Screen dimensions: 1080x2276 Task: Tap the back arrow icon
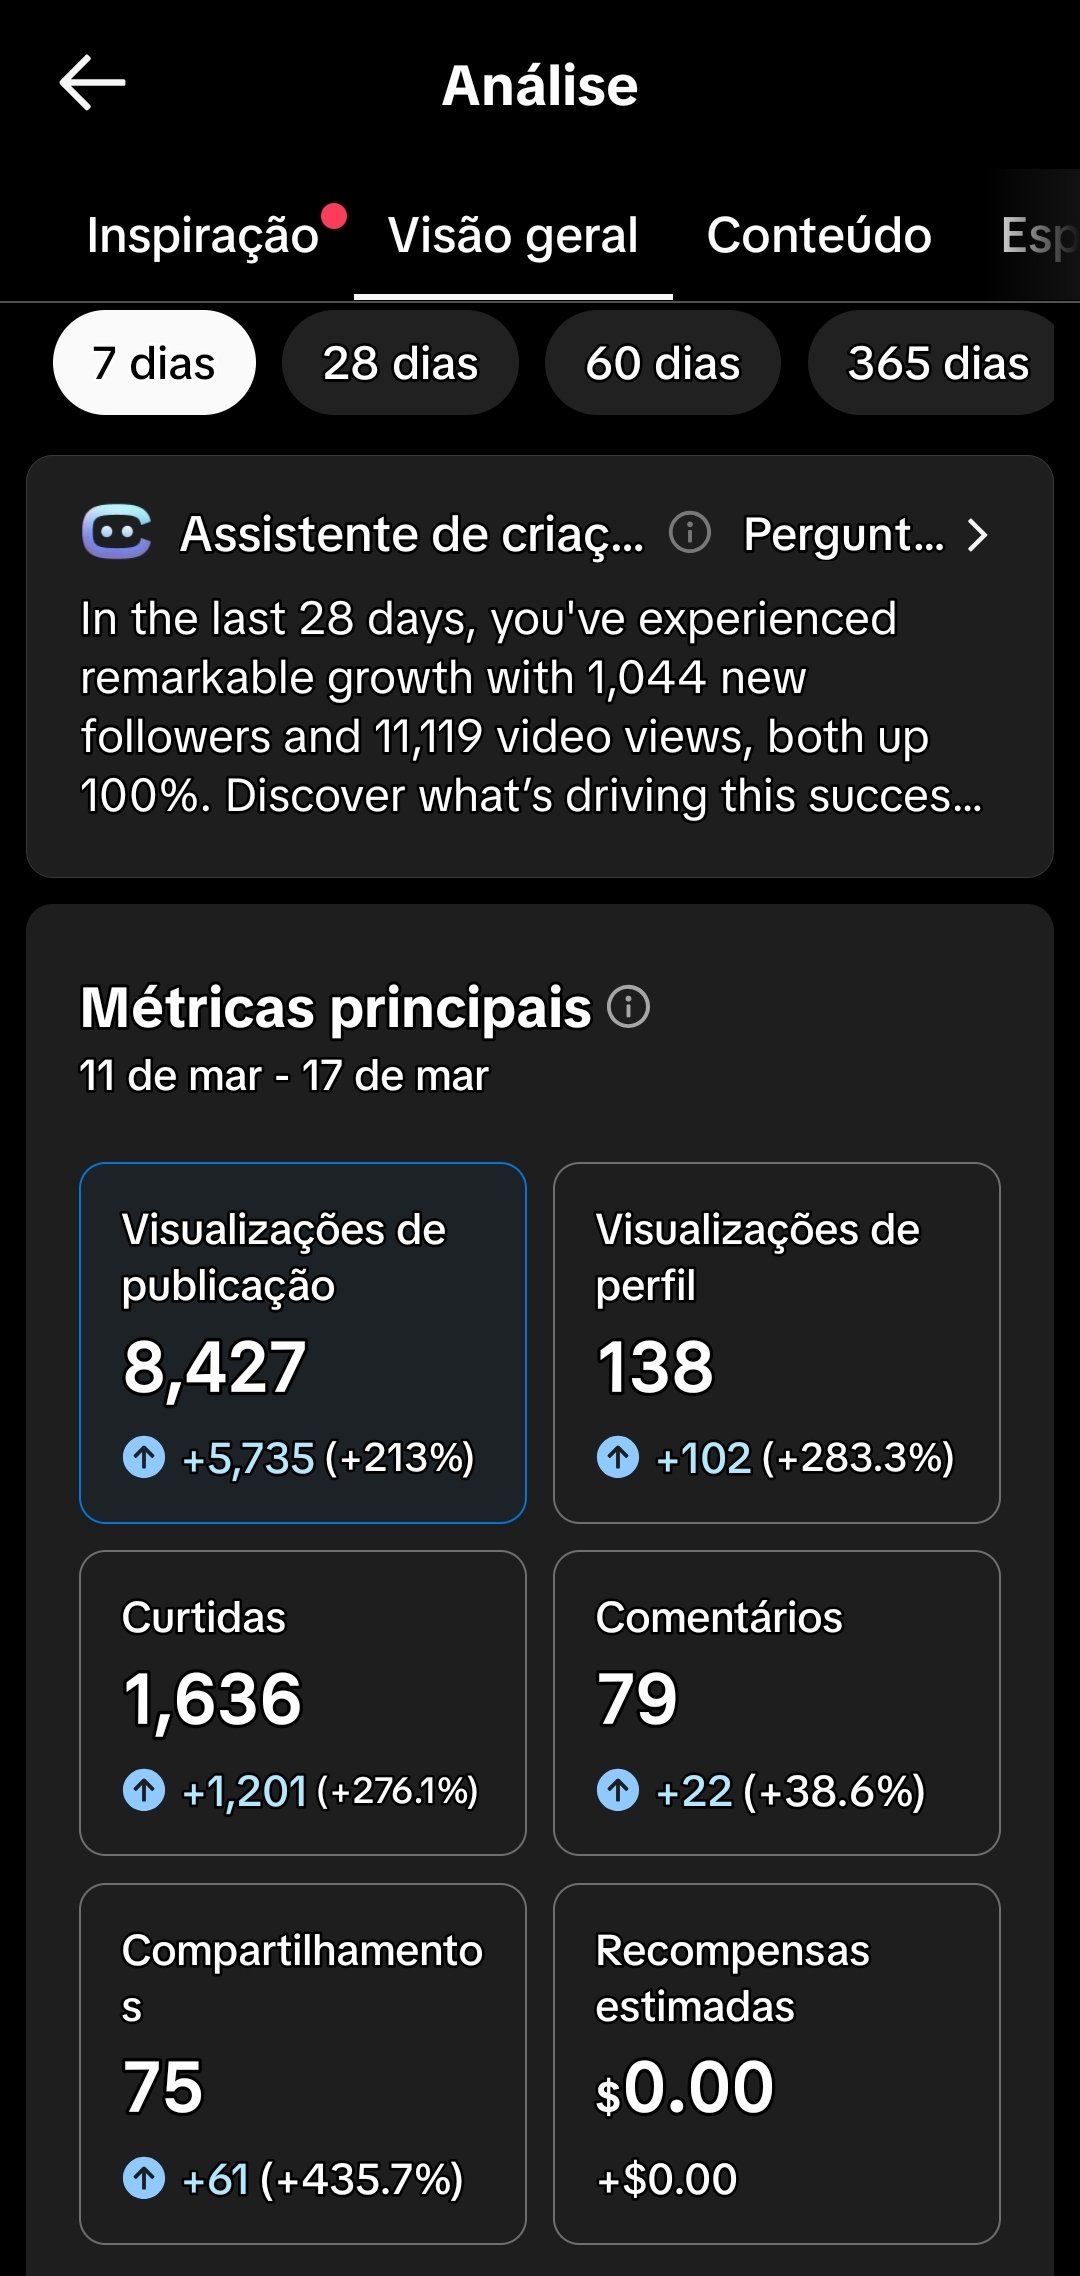point(92,83)
